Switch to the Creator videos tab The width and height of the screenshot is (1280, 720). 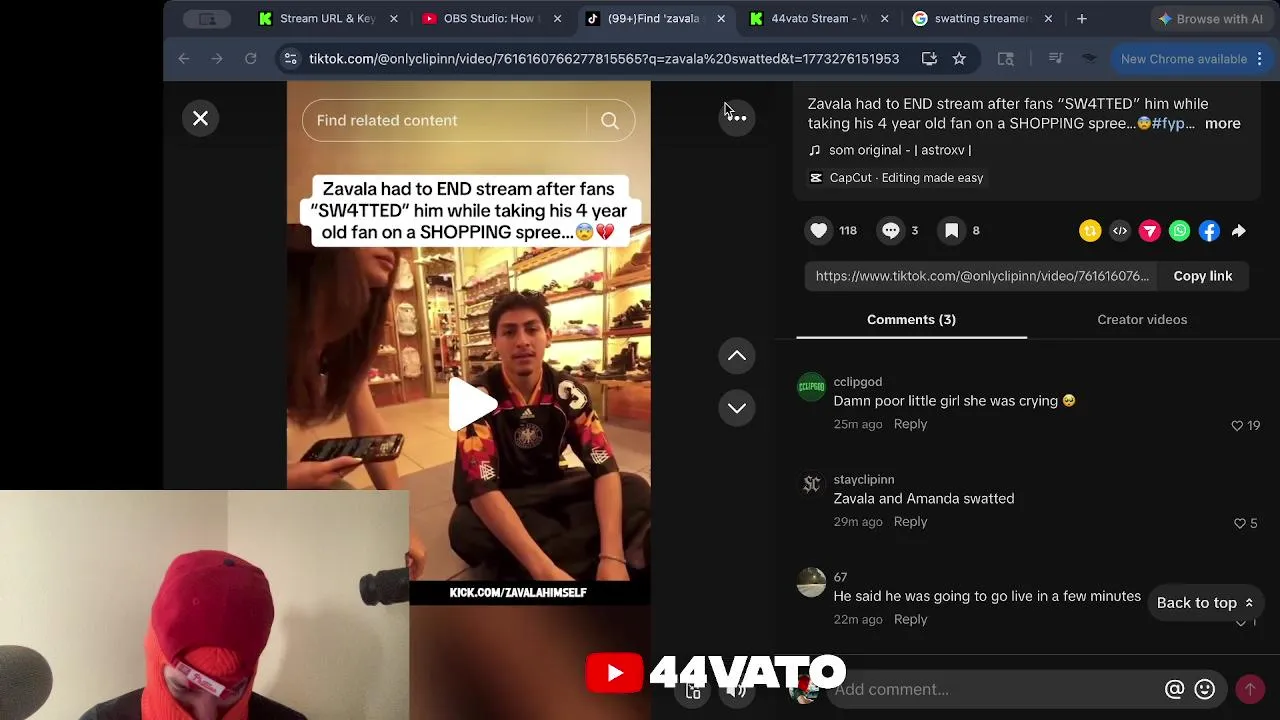point(1142,320)
